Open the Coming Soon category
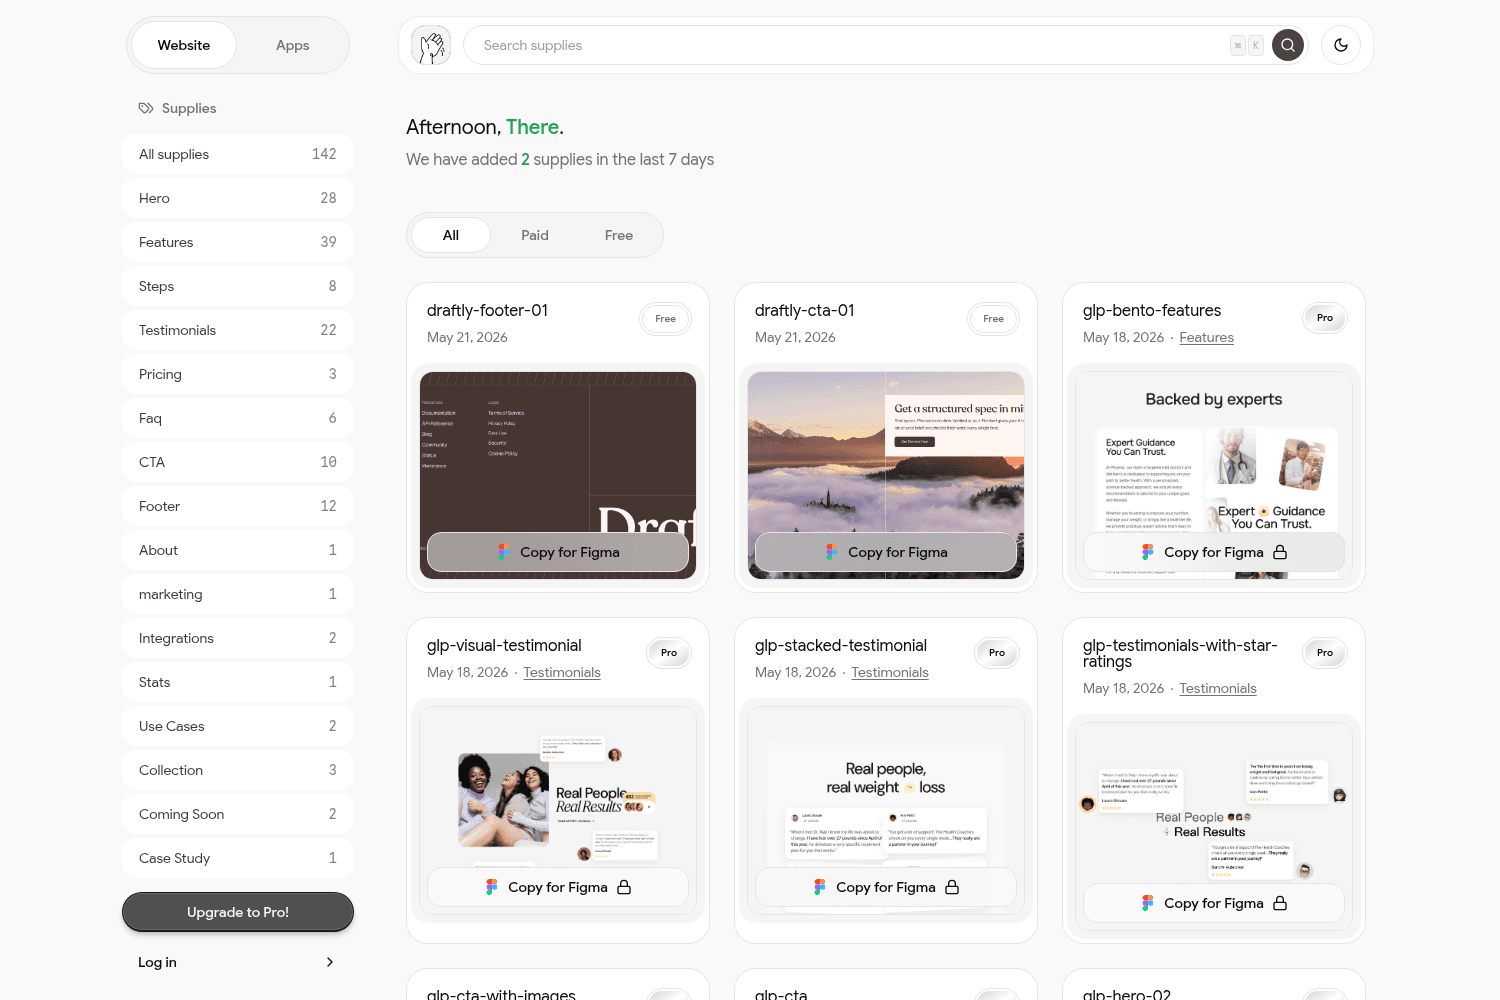 click(238, 814)
